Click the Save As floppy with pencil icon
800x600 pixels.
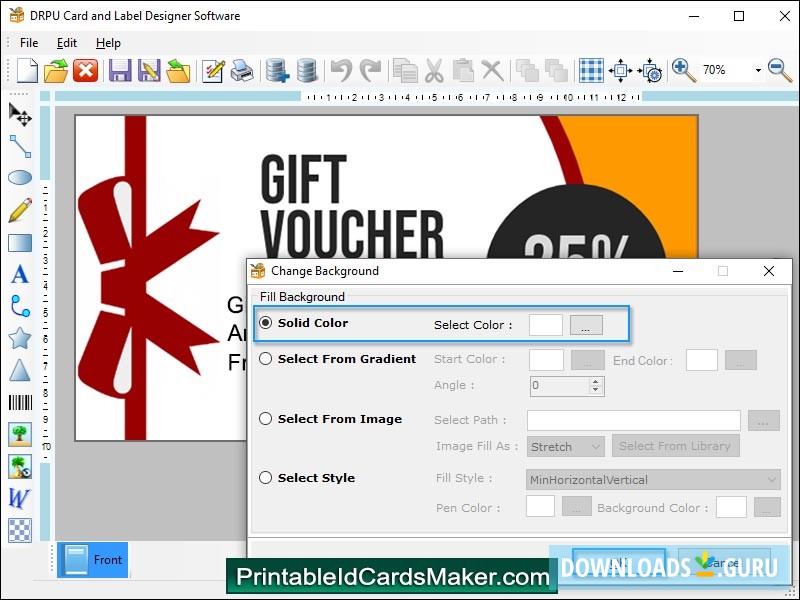click(149, 70)
